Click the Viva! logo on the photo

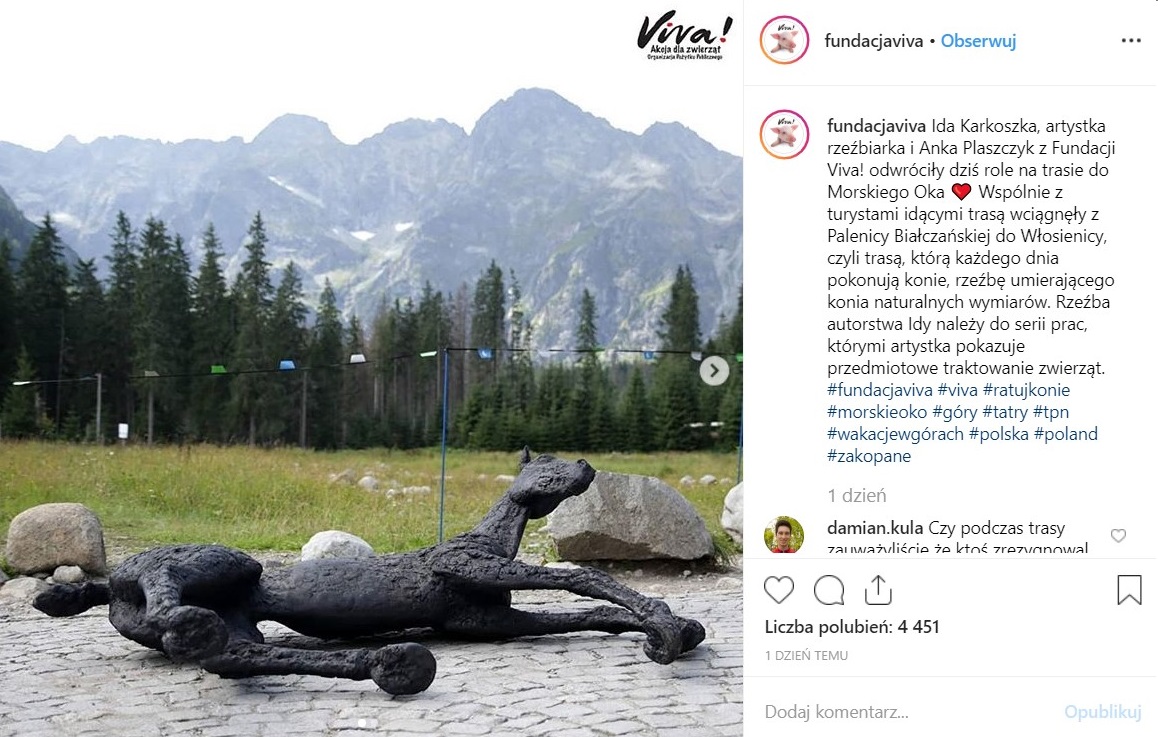684,35
